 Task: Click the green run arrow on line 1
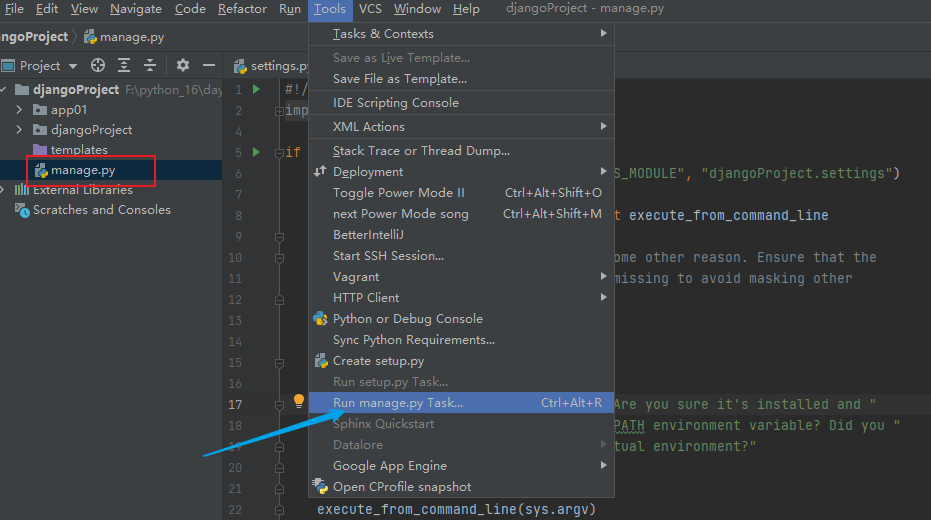[256, 90]
